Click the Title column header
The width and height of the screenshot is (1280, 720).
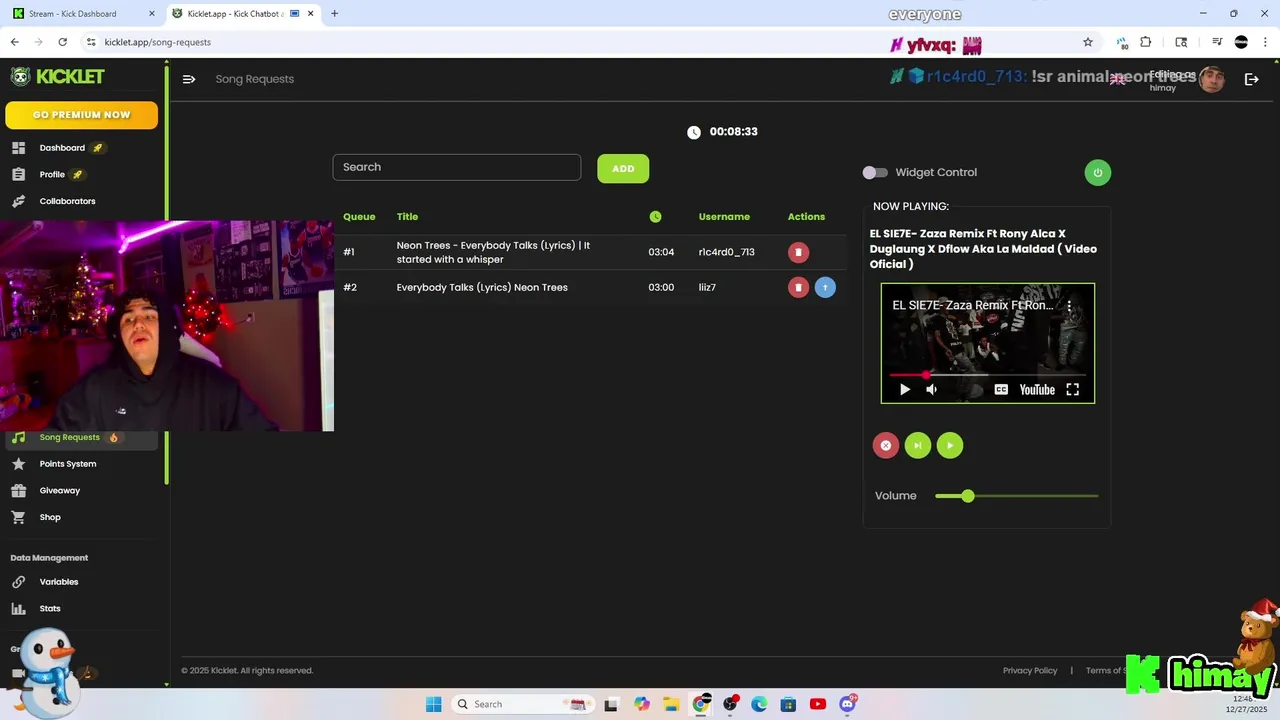tap(407, 217)
